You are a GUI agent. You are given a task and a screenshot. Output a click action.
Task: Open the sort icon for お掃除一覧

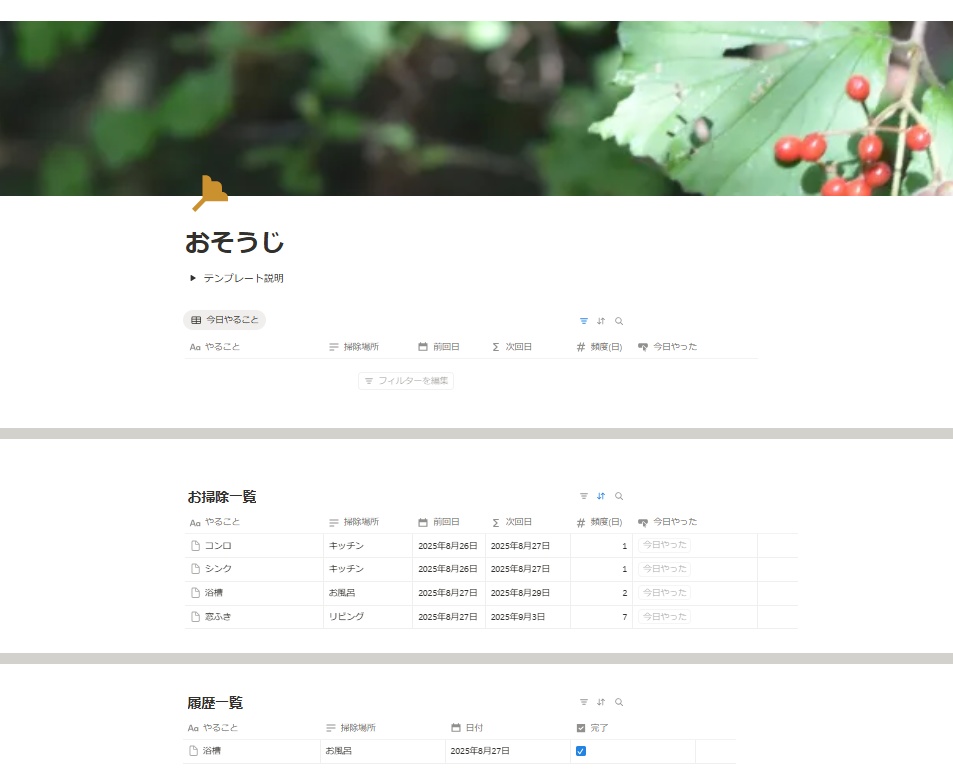pyautogui.click(x=601, y=496)
